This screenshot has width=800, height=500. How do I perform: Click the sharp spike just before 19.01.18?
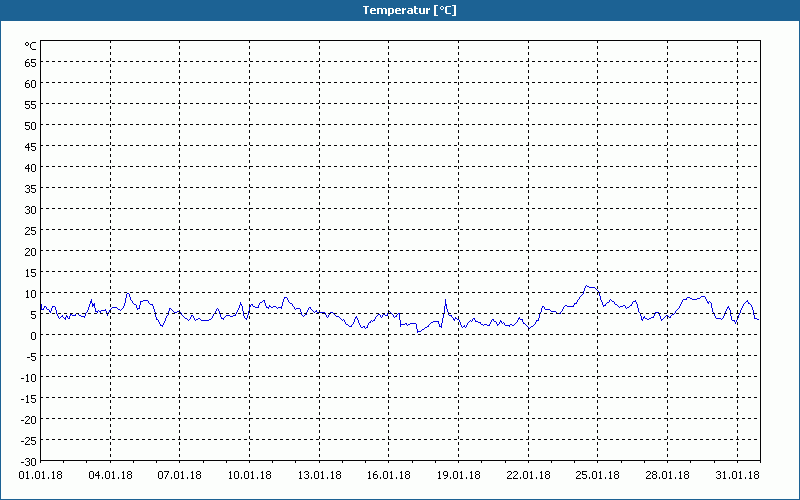(x=445, y=300)
